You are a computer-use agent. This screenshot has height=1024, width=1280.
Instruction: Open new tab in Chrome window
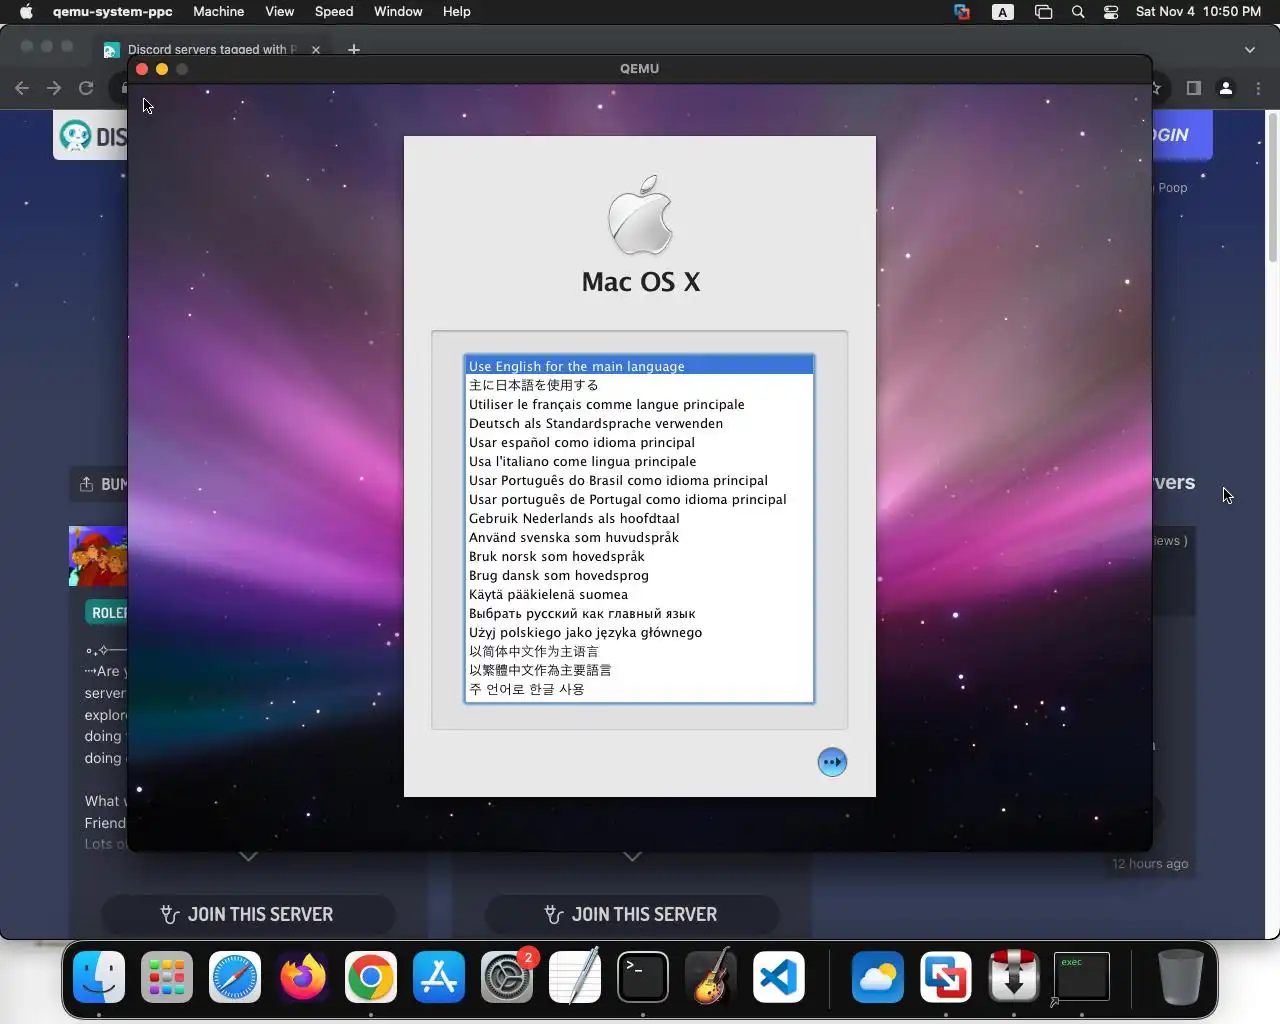(x=354, y=49)
